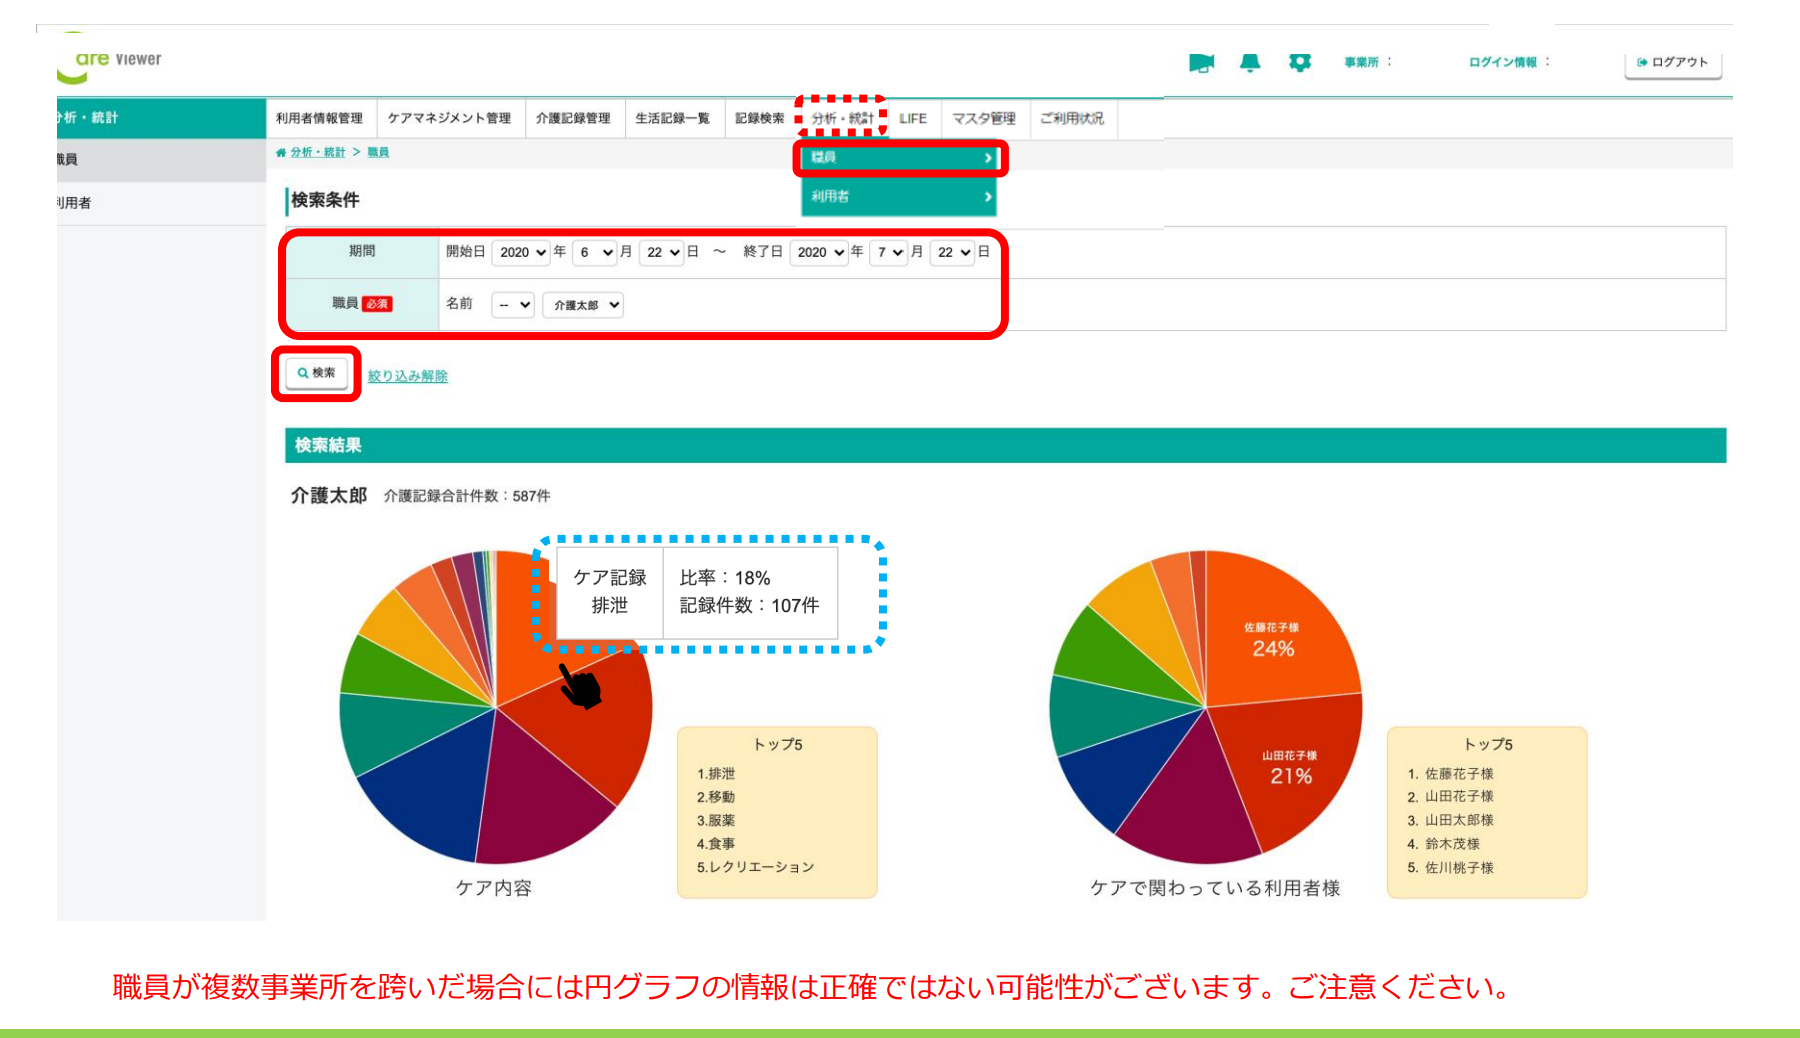This screenshot has height=1038, width=1800.
Task: Open the bell notifications icon
Action: (x=1250, y=63)
